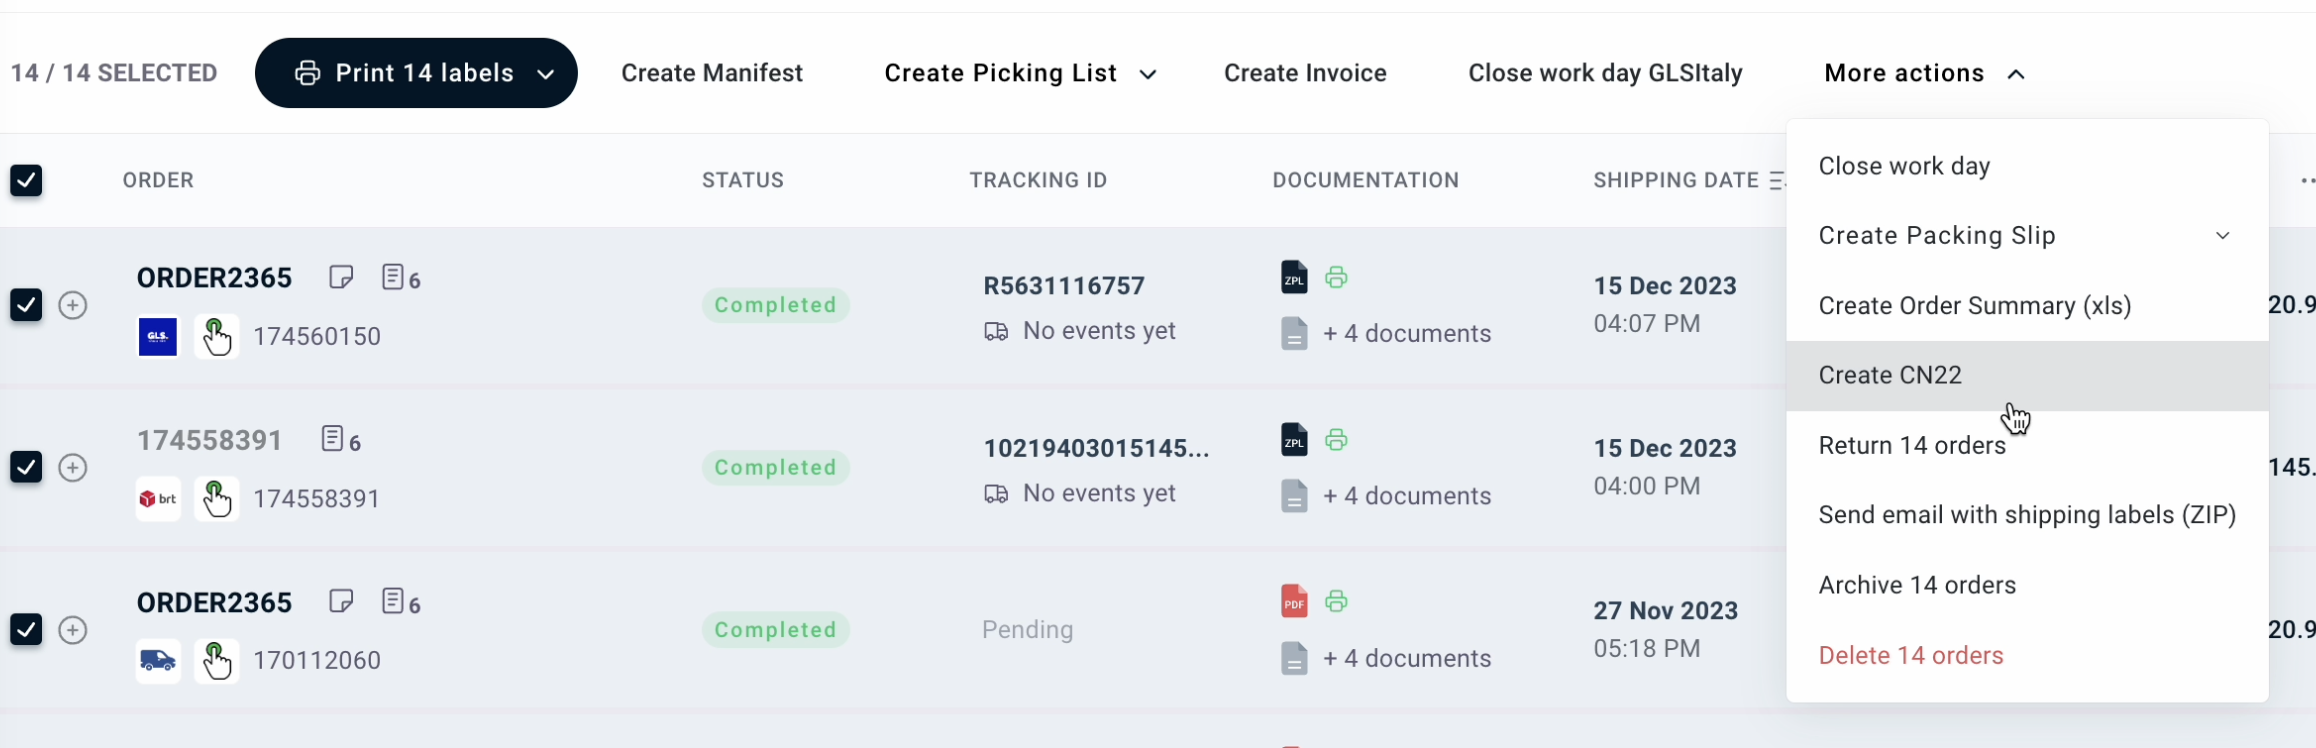The width and height of the screenshot is (2316, 748).
Task: Open + 4 documents in Pending row
Action: pyautogui.click(x=1407, y=658)
